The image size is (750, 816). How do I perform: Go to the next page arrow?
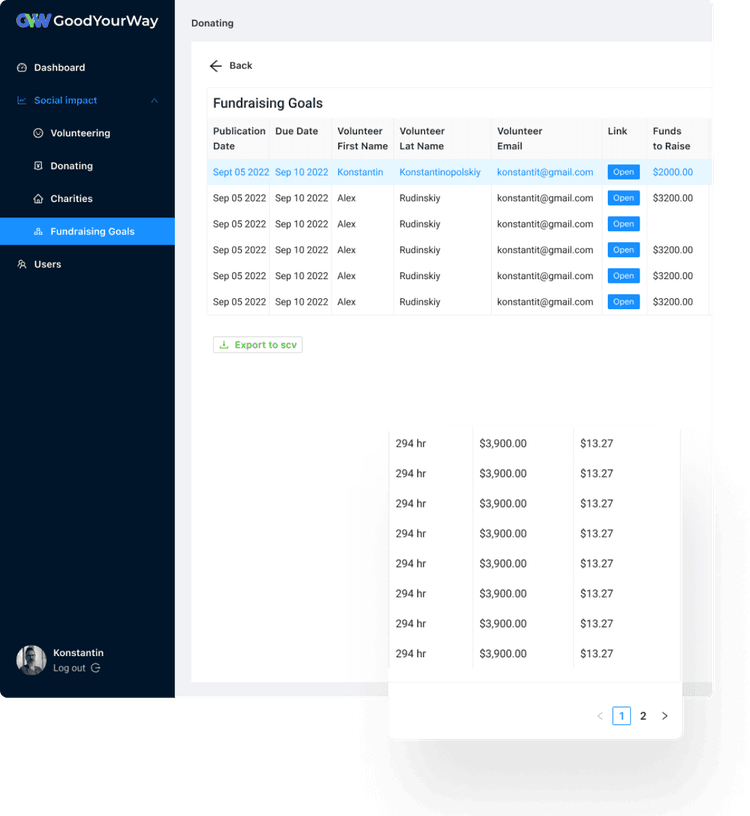[665, 716]
